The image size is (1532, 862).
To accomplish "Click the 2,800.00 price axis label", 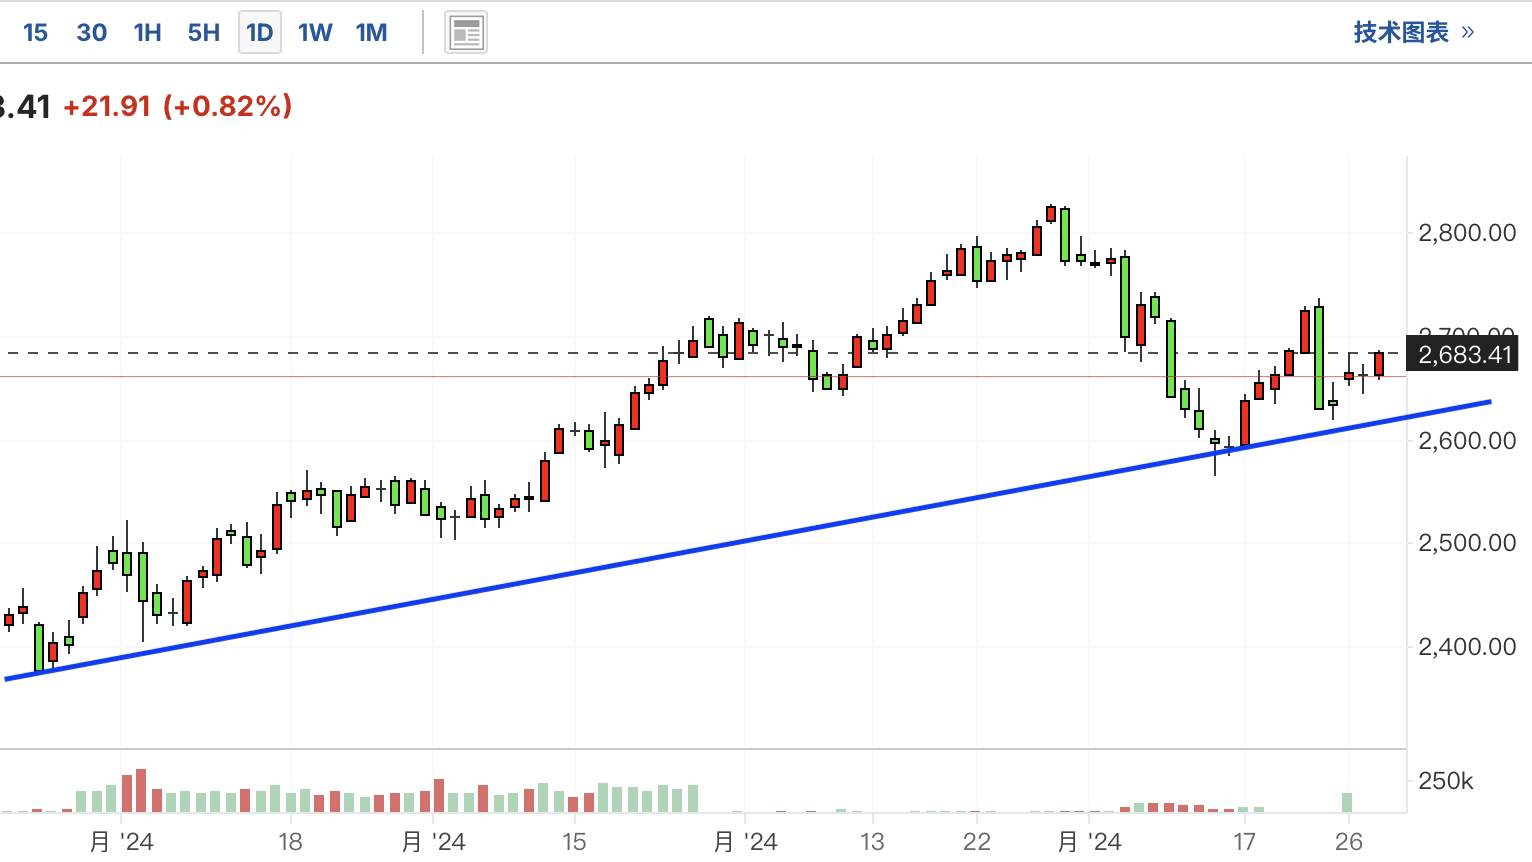I will tap(1467, 233).
